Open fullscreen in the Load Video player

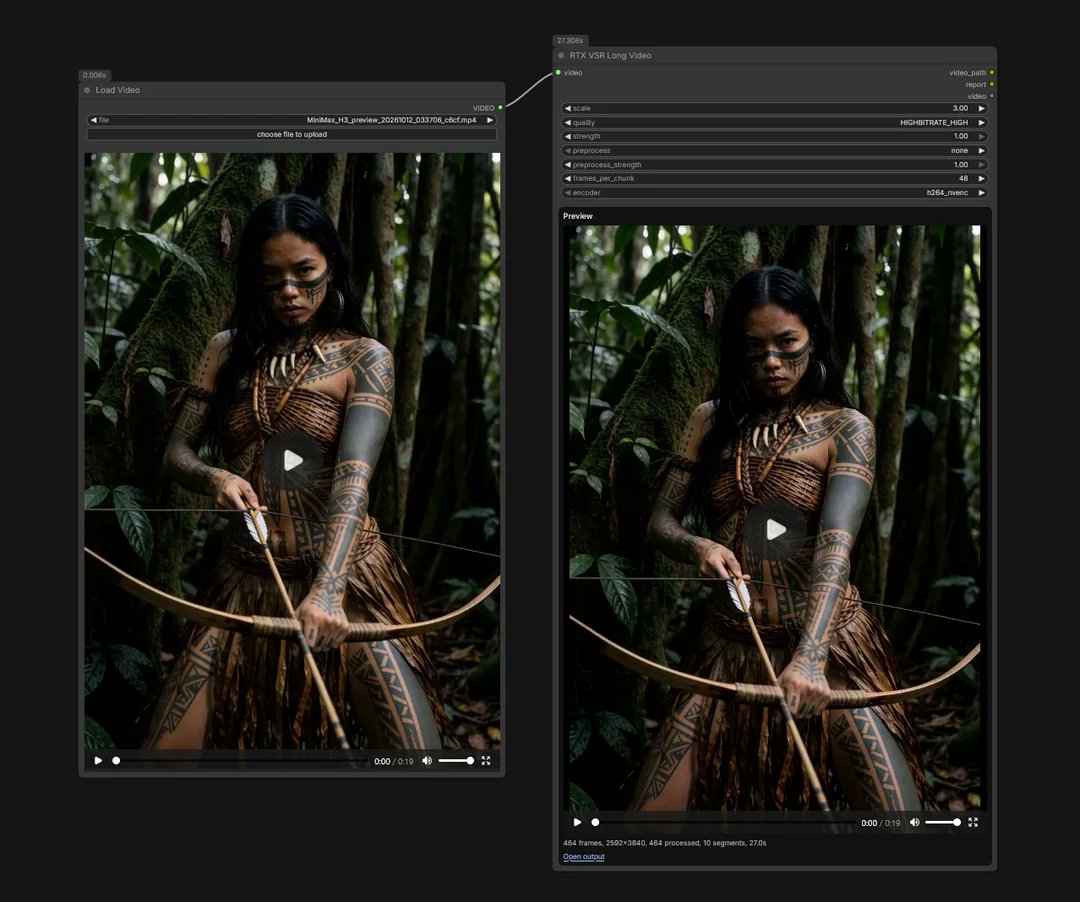click(x=486, y=761)
